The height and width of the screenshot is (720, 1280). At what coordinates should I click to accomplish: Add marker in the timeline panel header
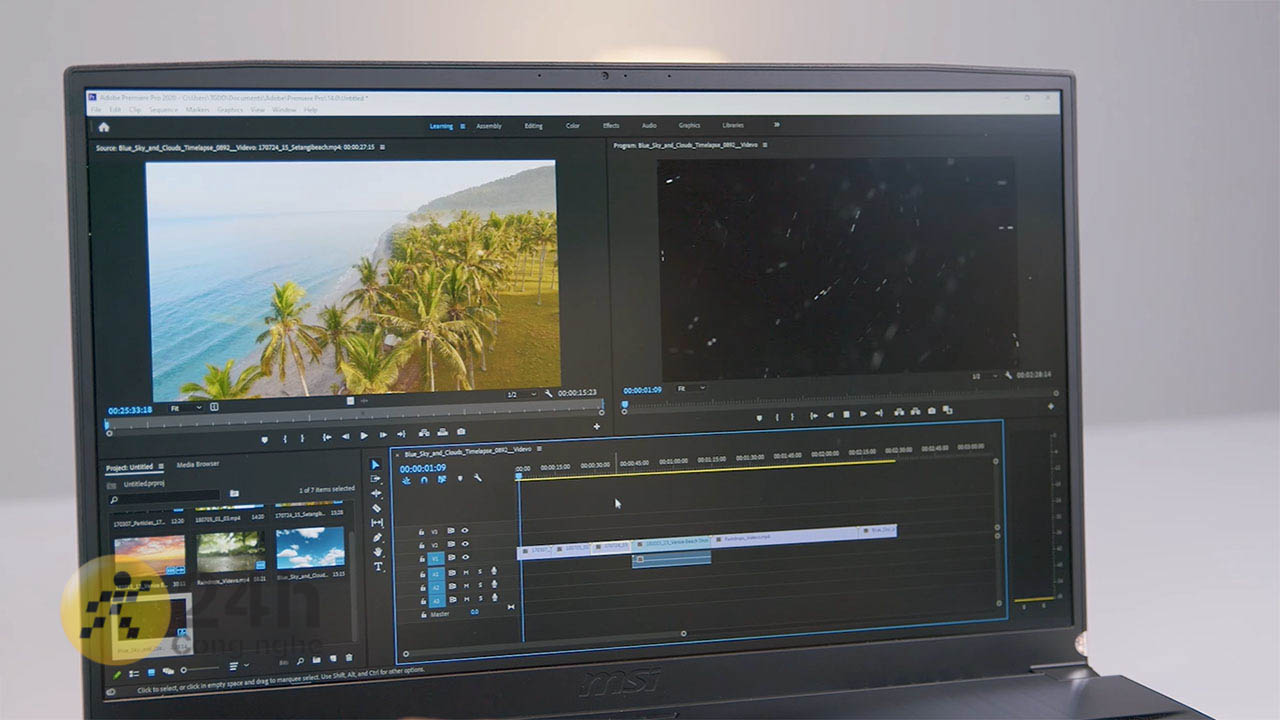pyautogui.click(x=460, y=478)
